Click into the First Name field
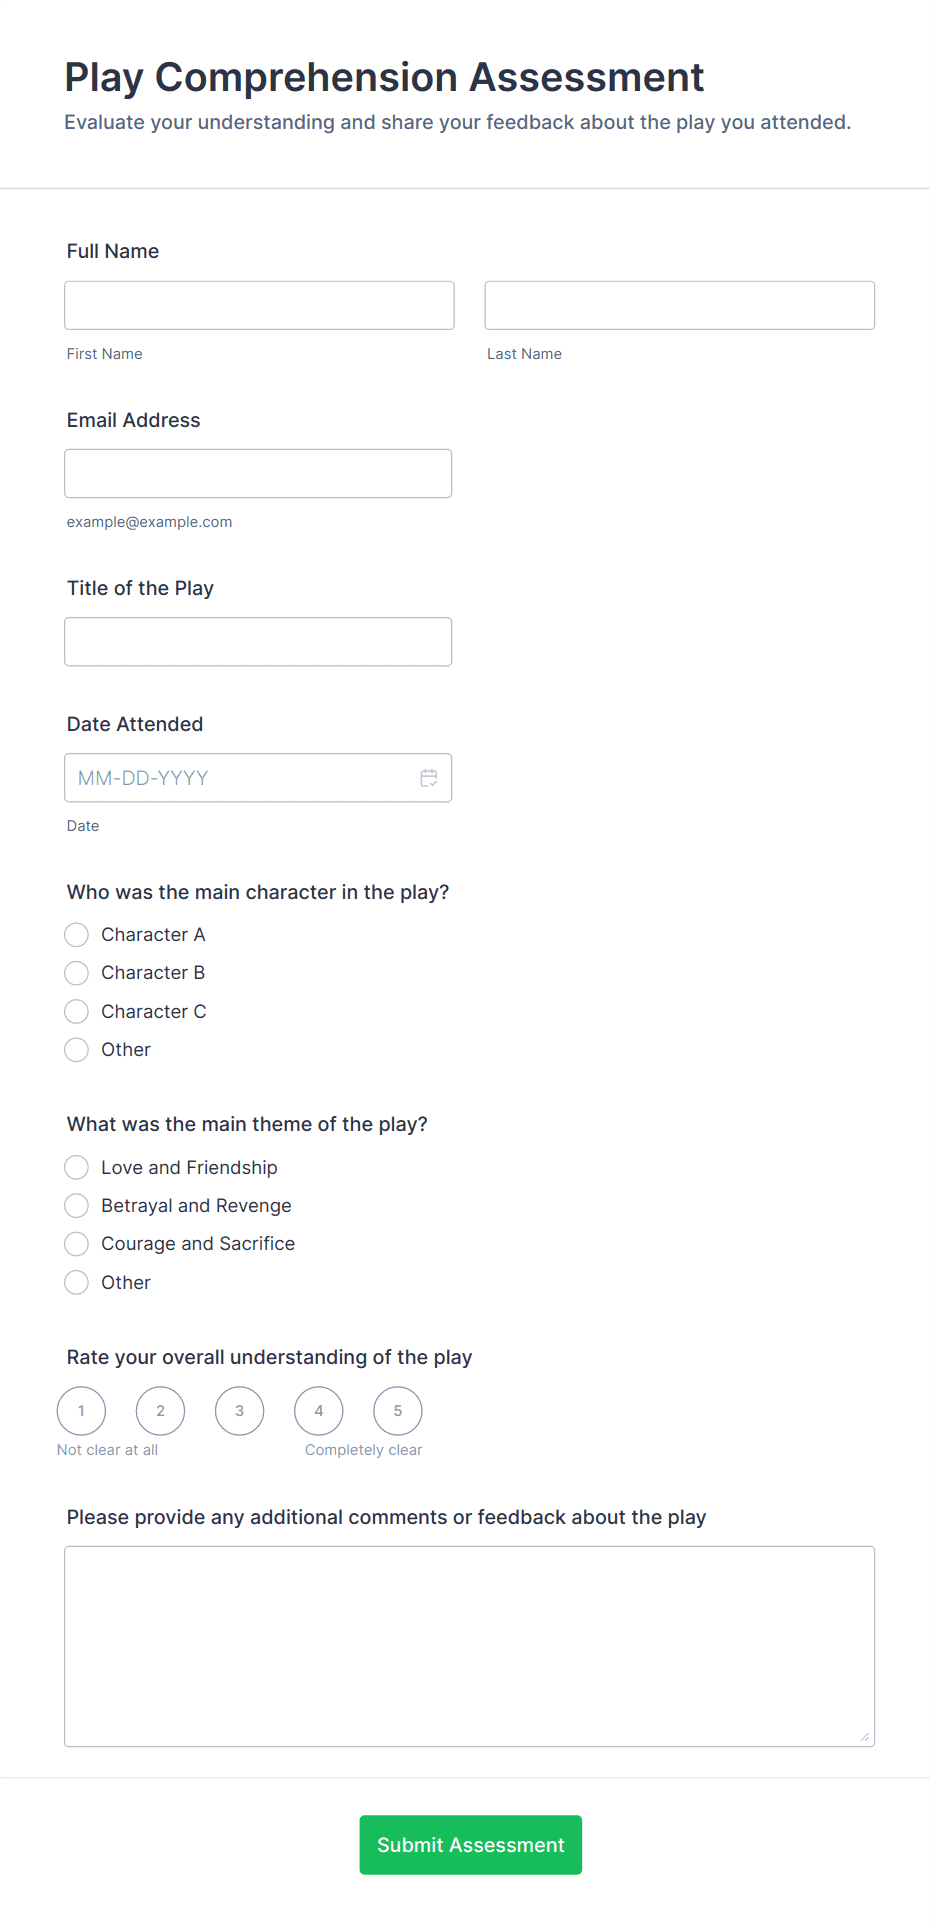Viewport: 930px width, 1924px height. click(258, 305)
